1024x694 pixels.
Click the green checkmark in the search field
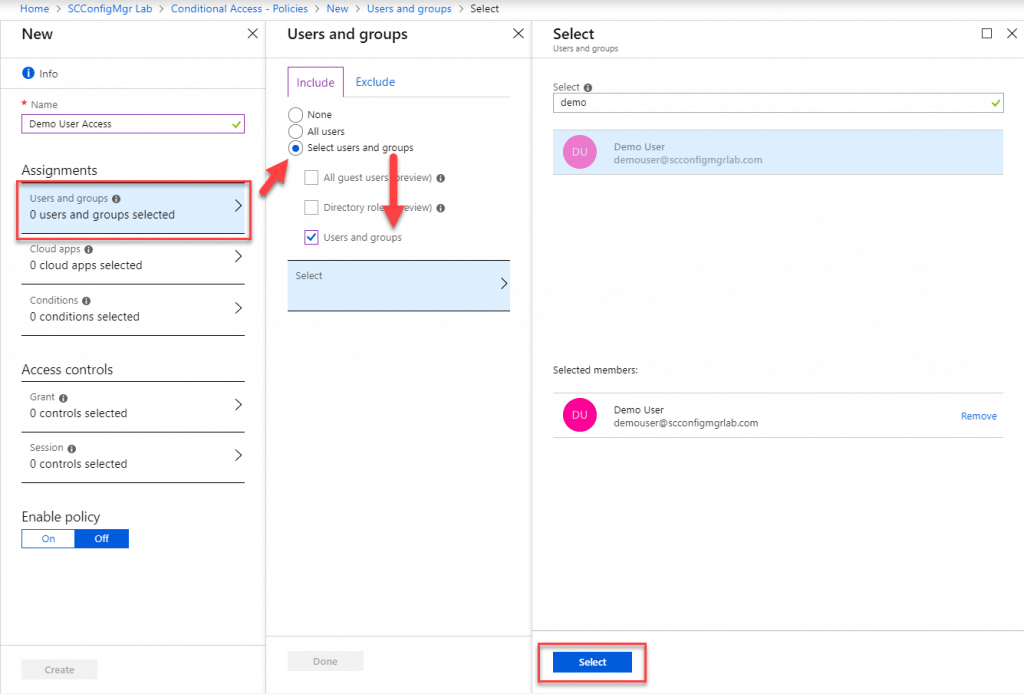coord(993,102)
